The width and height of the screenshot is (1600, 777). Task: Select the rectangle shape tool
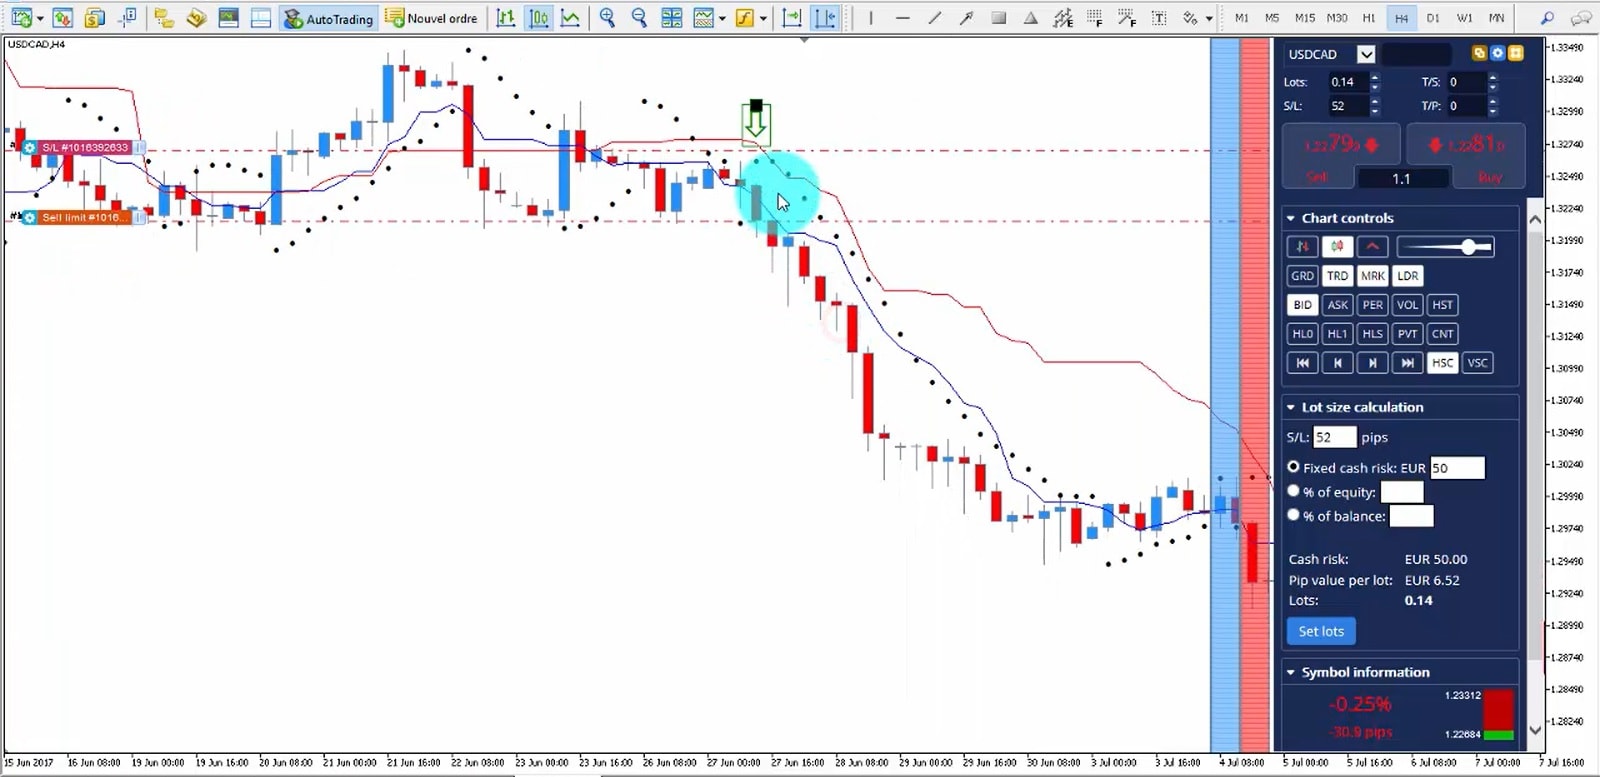click(x=998, y=18)
